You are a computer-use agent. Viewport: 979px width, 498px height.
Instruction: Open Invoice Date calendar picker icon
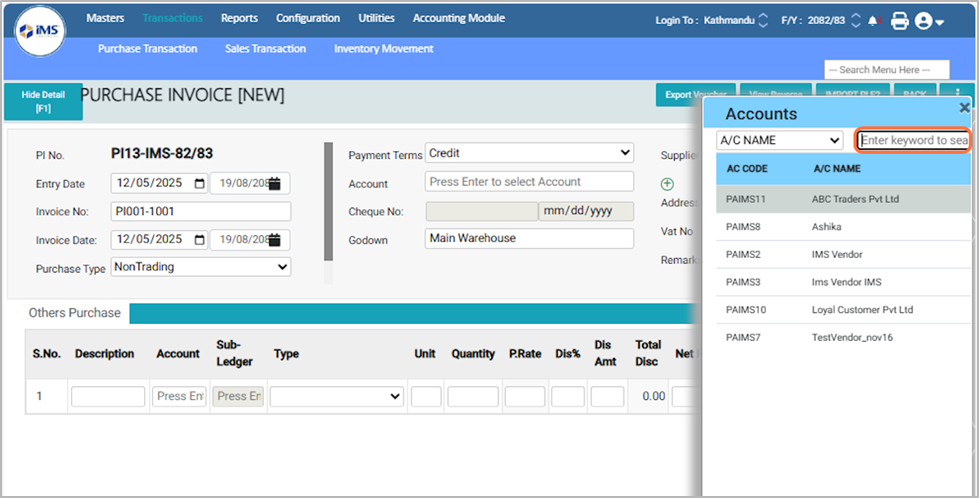coord(200,240)
